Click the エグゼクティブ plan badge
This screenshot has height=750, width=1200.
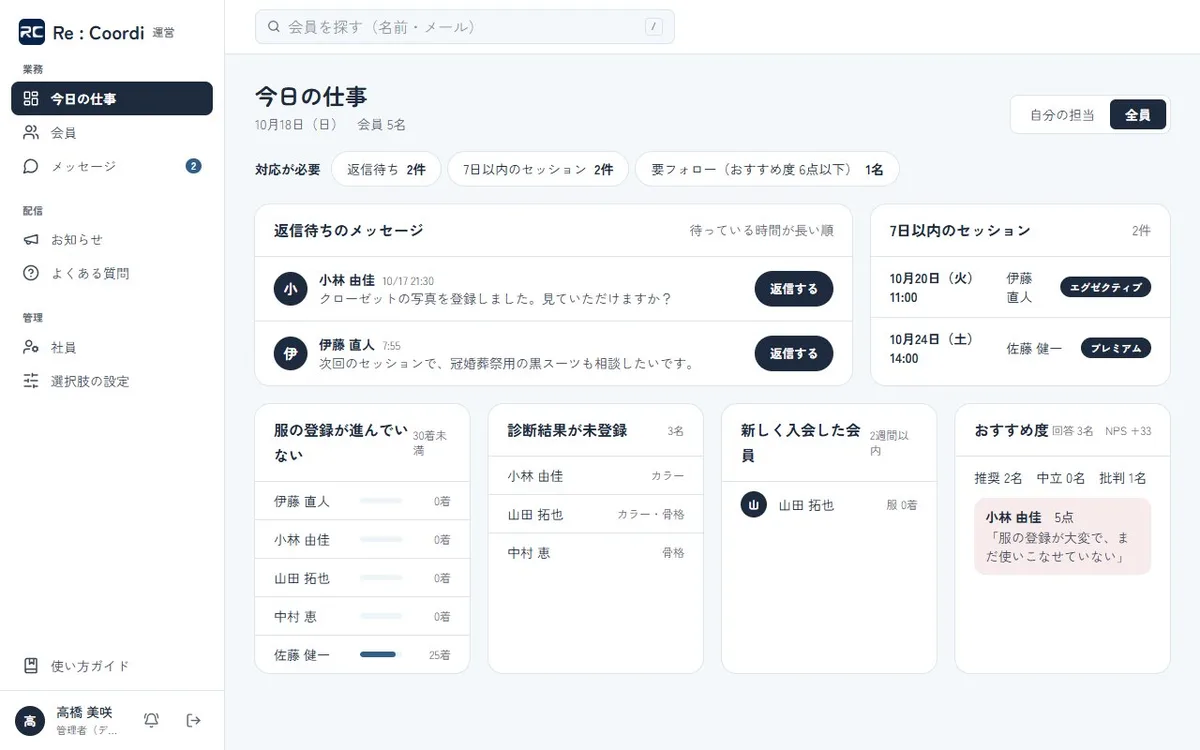[1106, 287]
